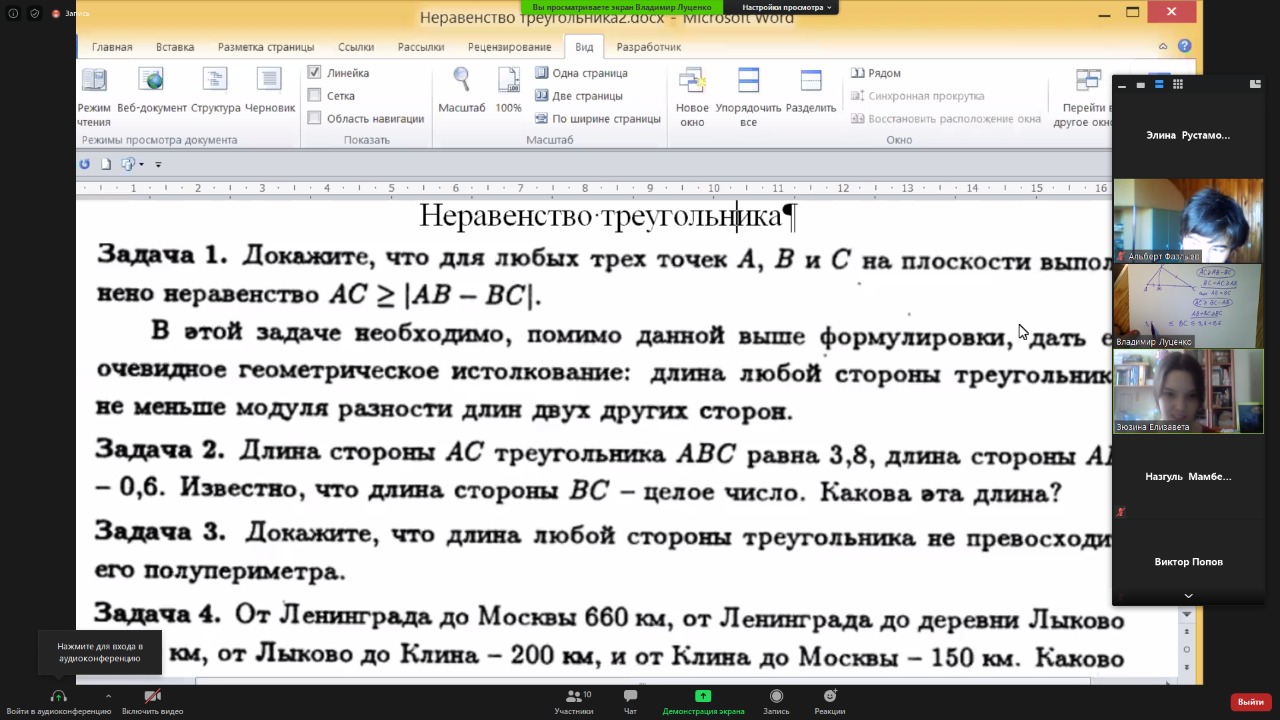
Task: Click the 100% zoom icon
Action: 508,81
